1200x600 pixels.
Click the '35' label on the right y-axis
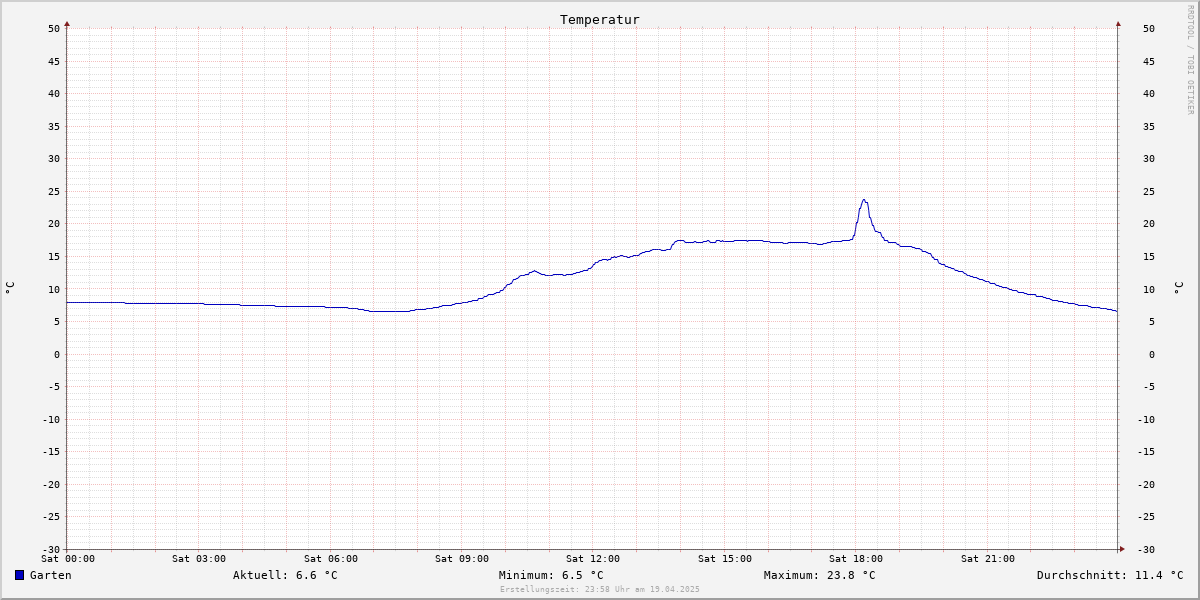pyautogui.click(x=1148, y=127)
